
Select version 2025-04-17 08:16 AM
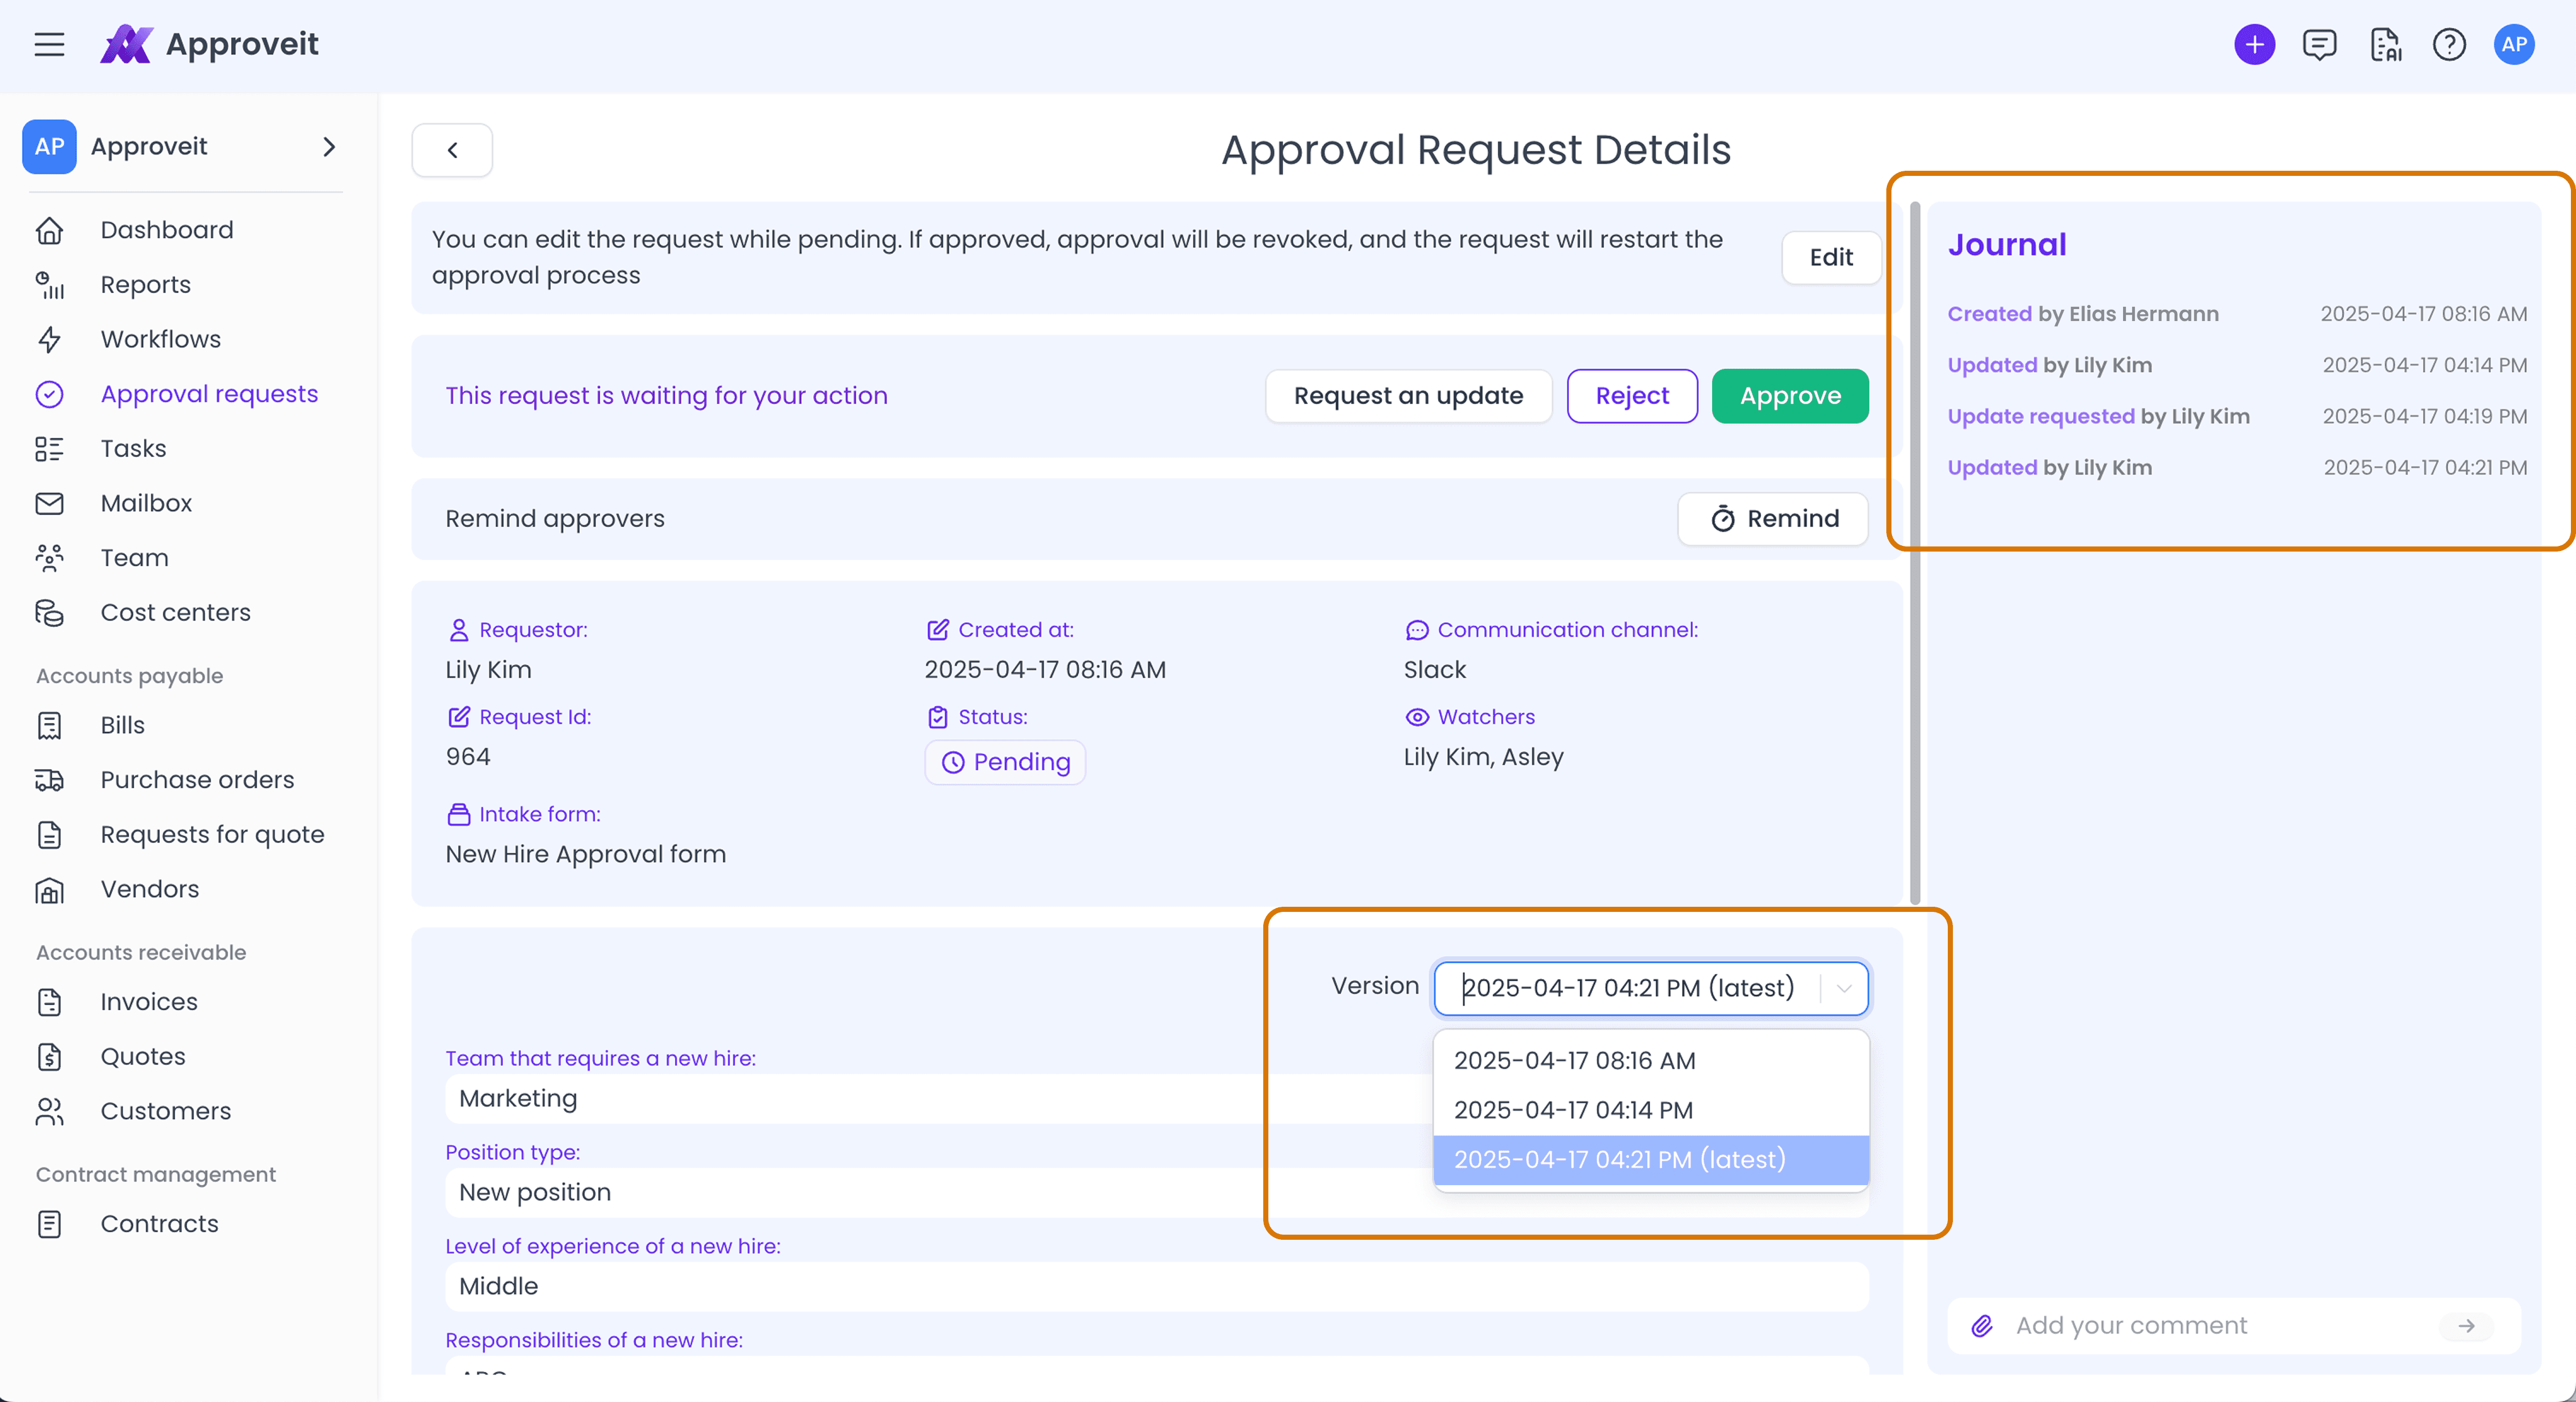(x=1650, y=1060)
